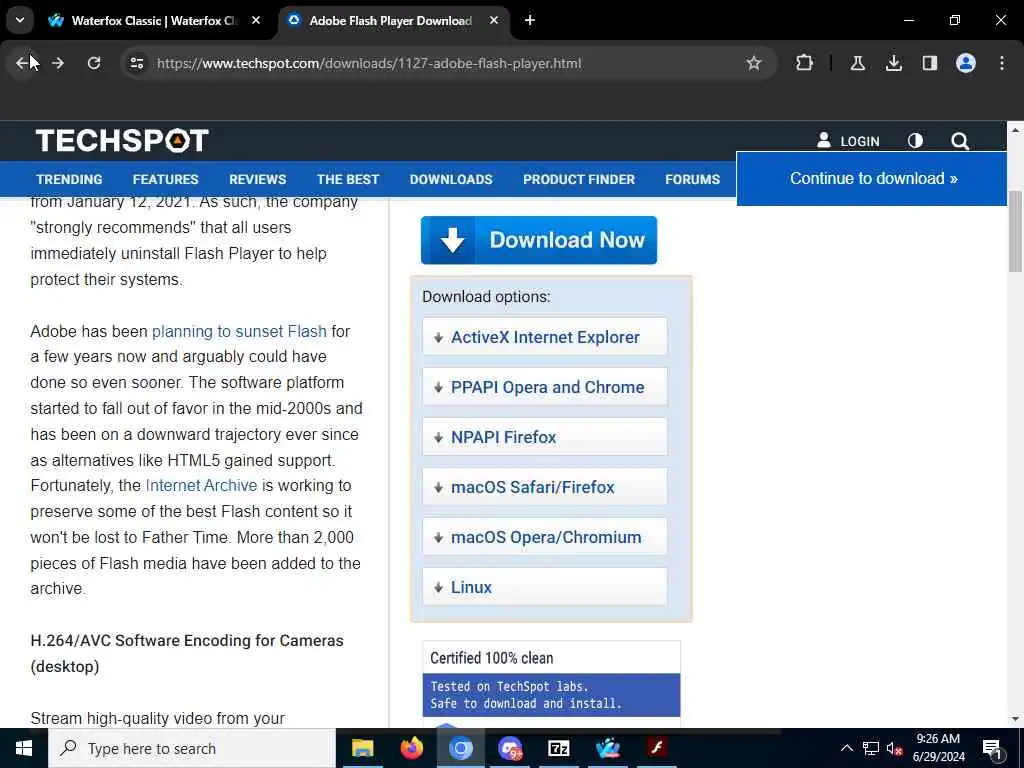Go back to the previous page
1024x768 pixels.
(x=23, y=63)
